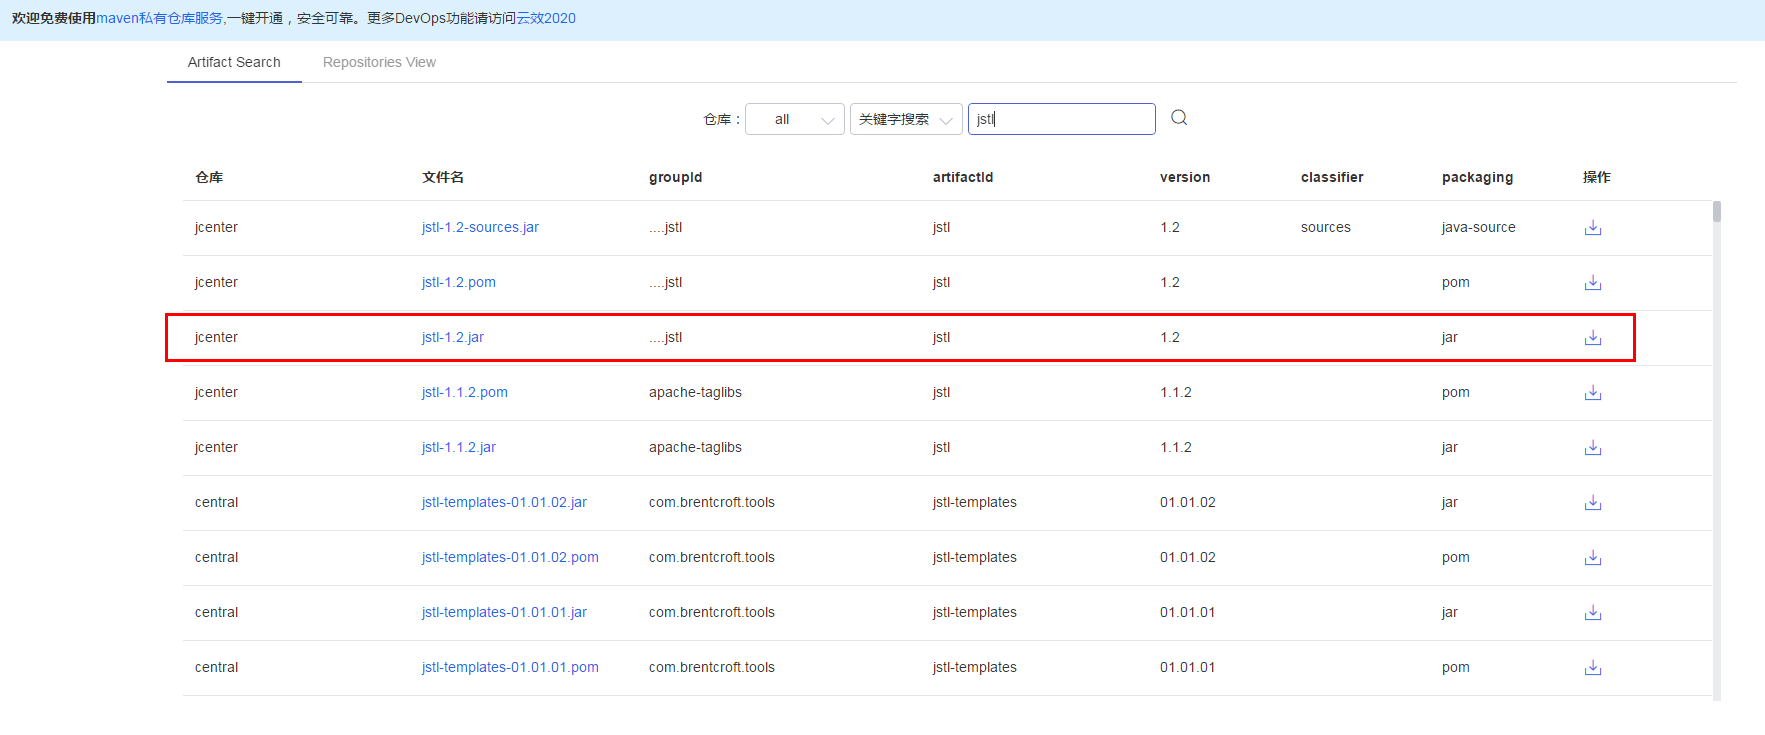Screen dimensions: 1765x735
Task: Open jstl-1.2.jar file link
Action: 452,337
